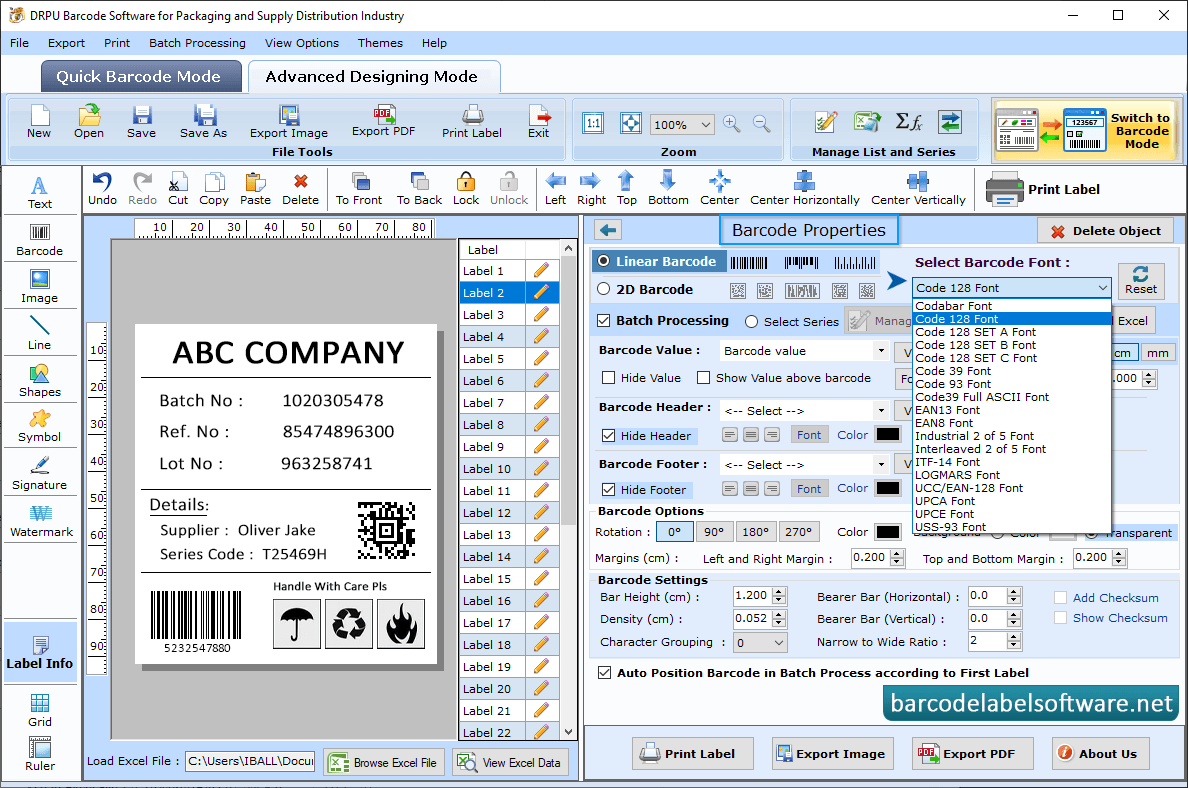The height and width of the screenshot is (788, 1188).
Task: Click the Exit icon
Action: pos(539,121)
